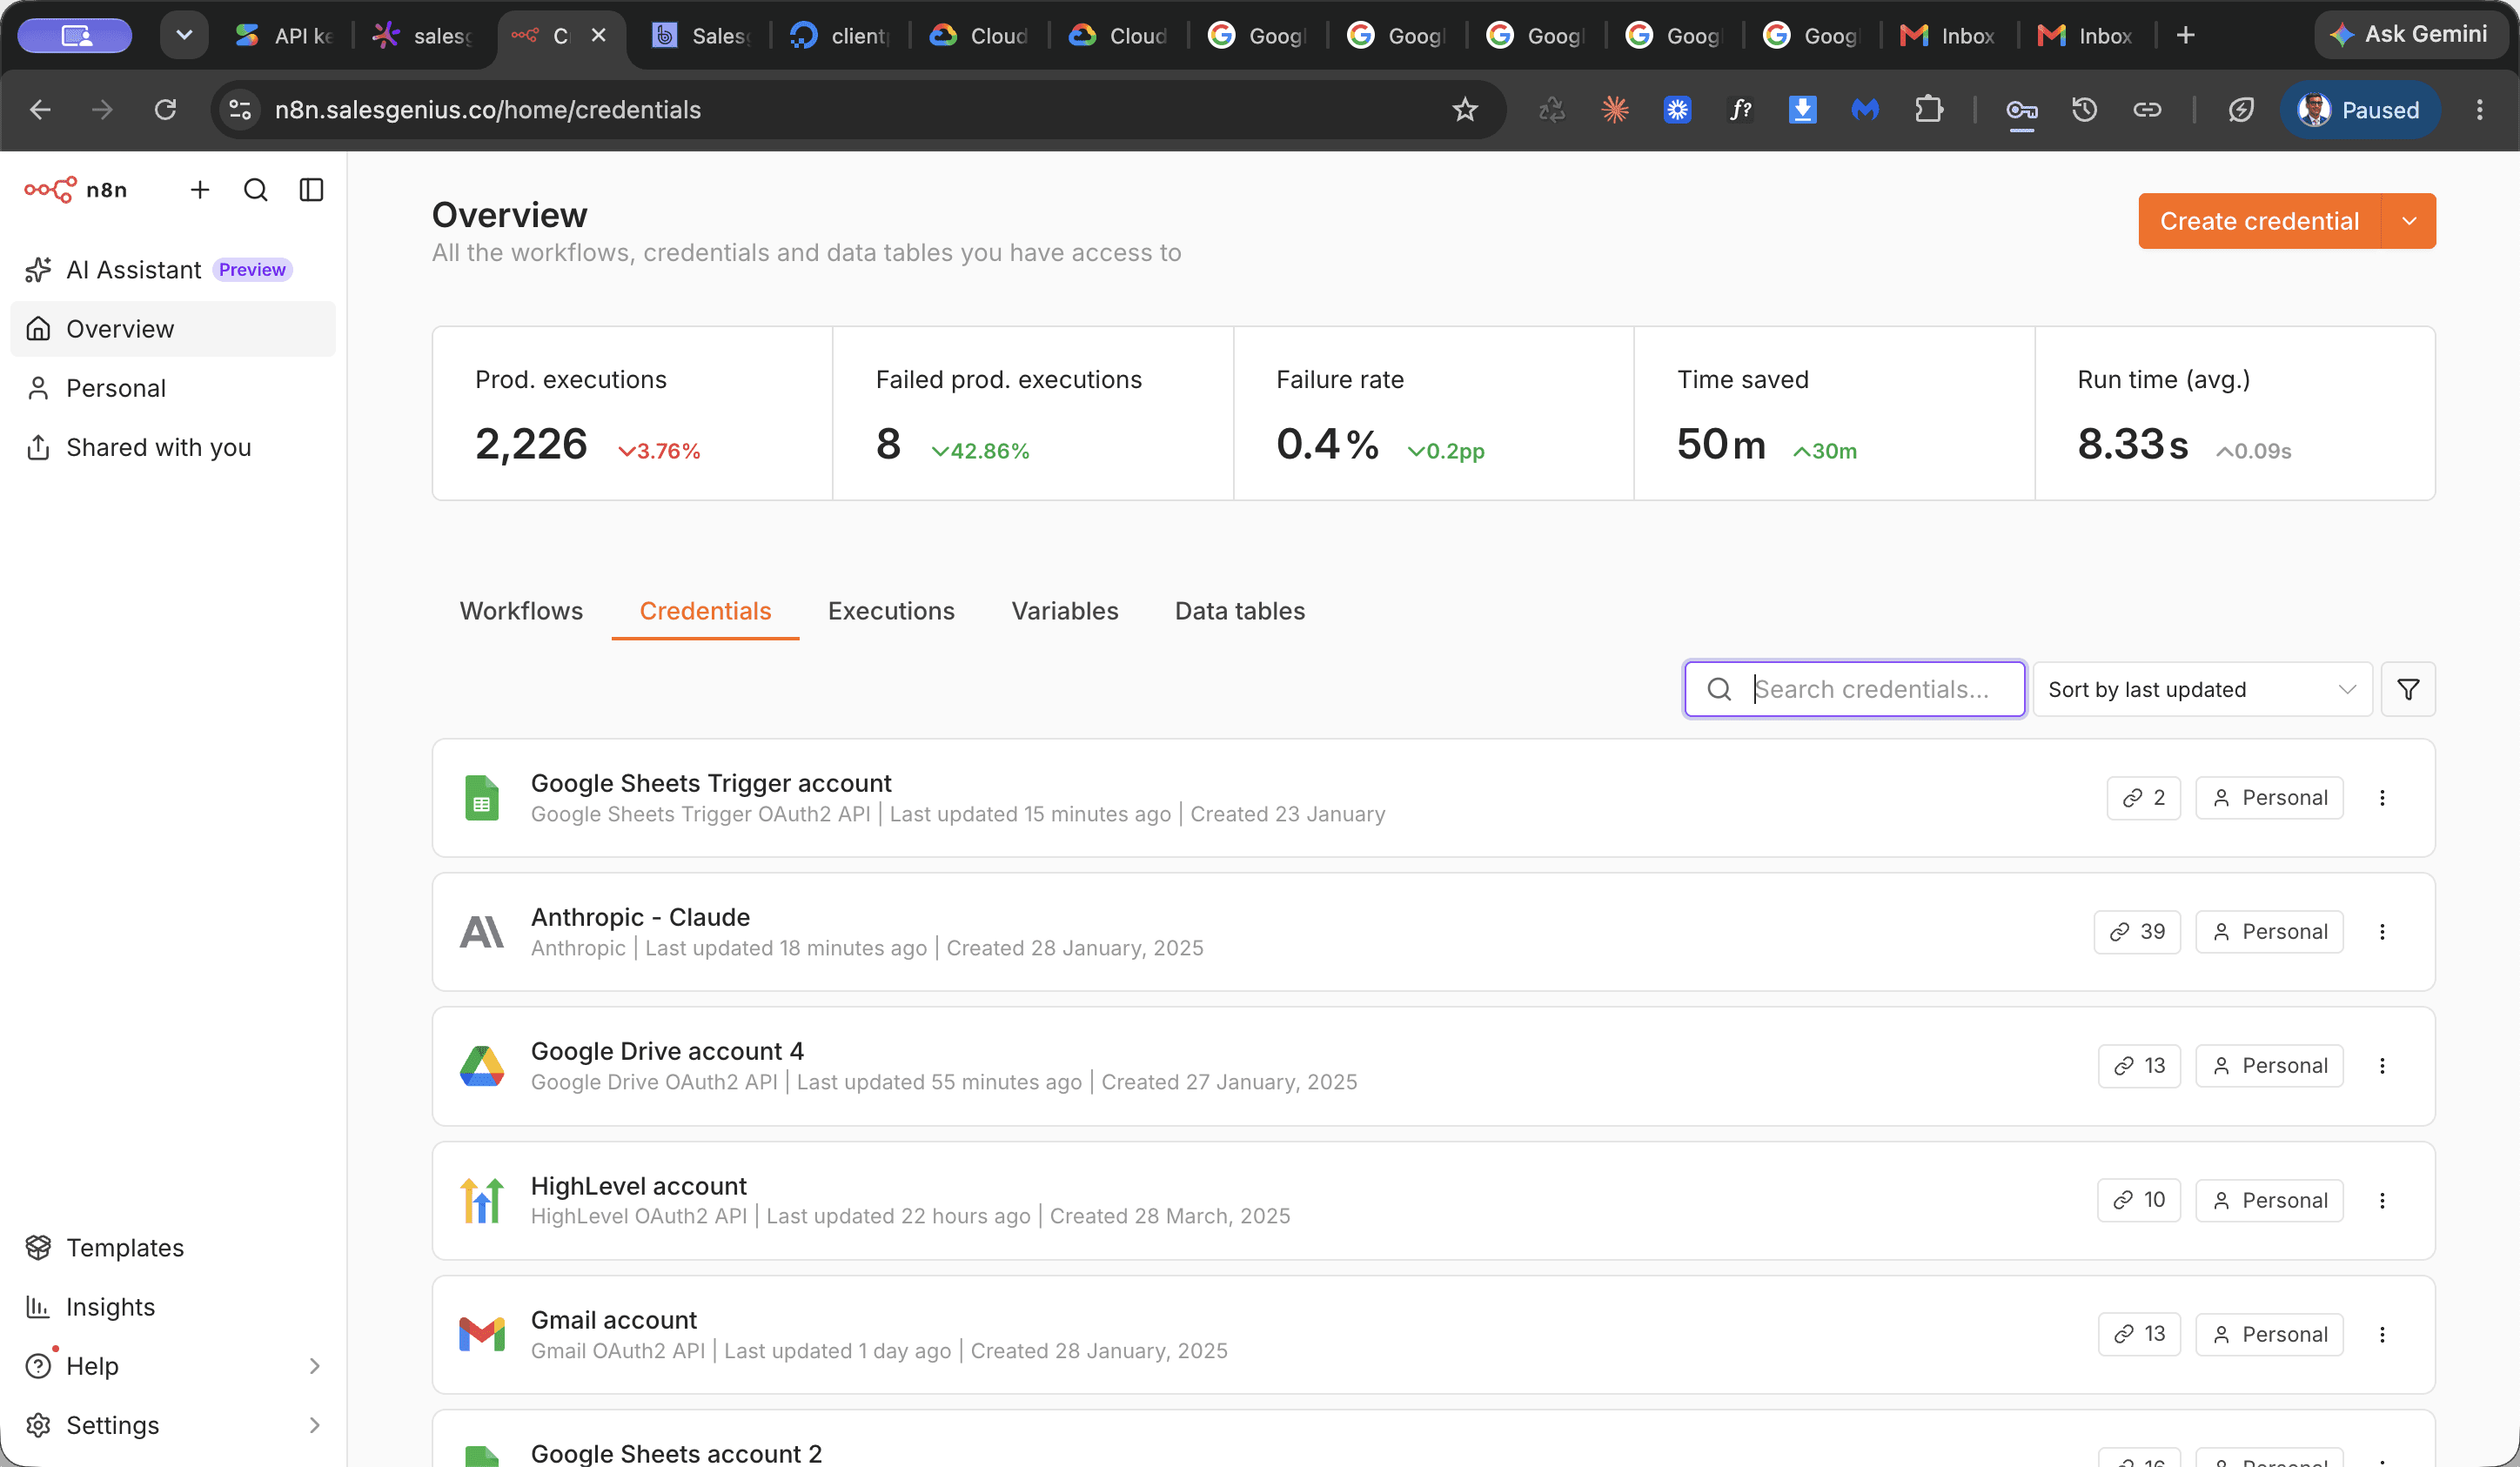Screen dimensions: 2520x1467
Task: Click the Prod. executions stat card
Action: [x=633, y=413]
